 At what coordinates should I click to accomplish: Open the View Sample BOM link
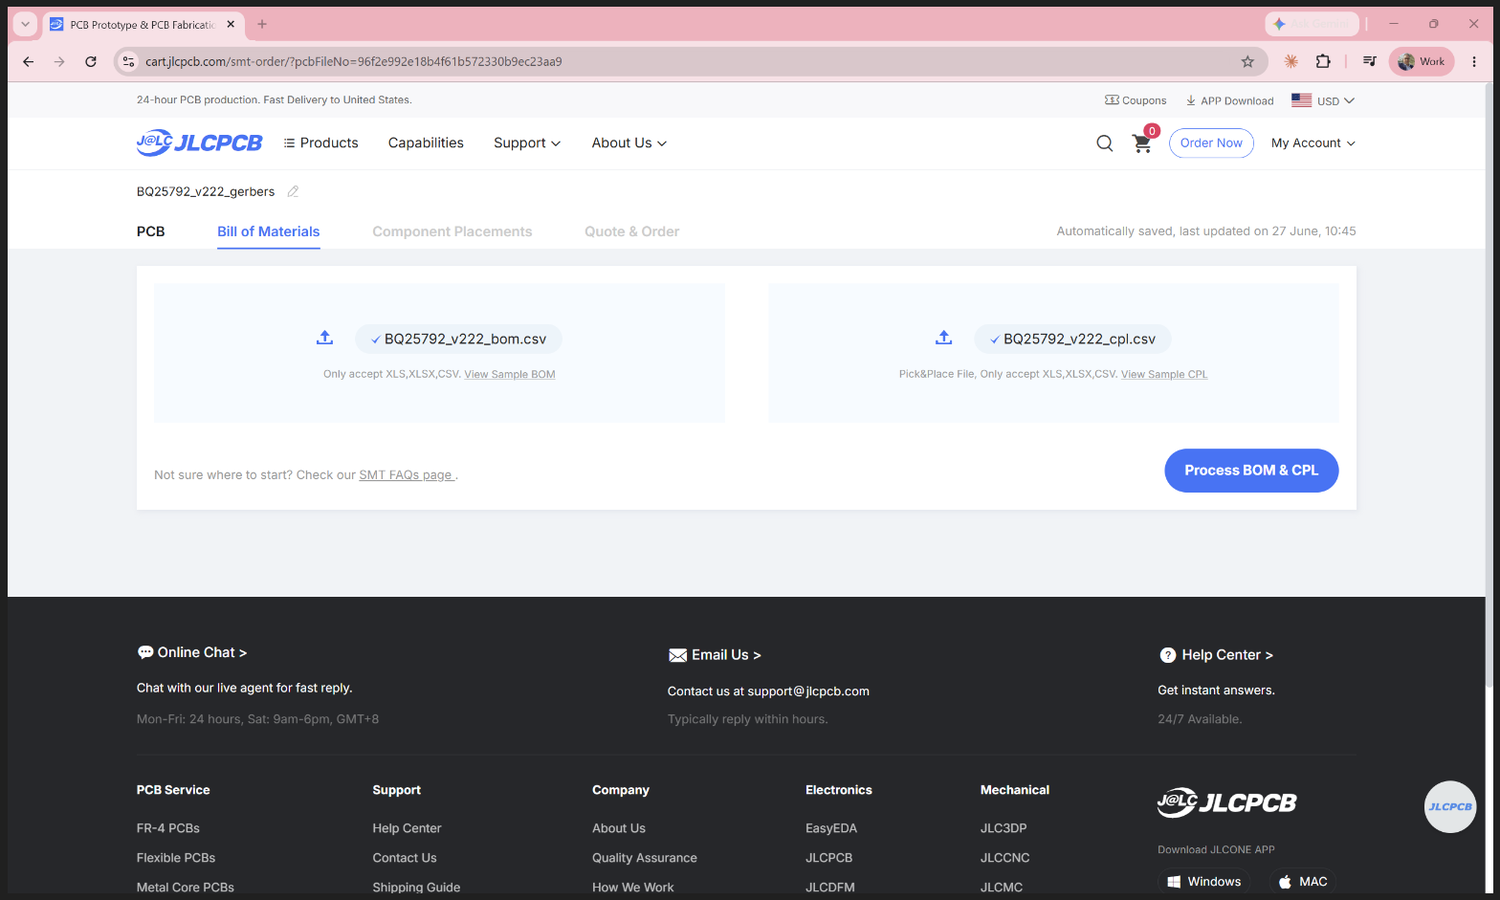pos(510,374)
